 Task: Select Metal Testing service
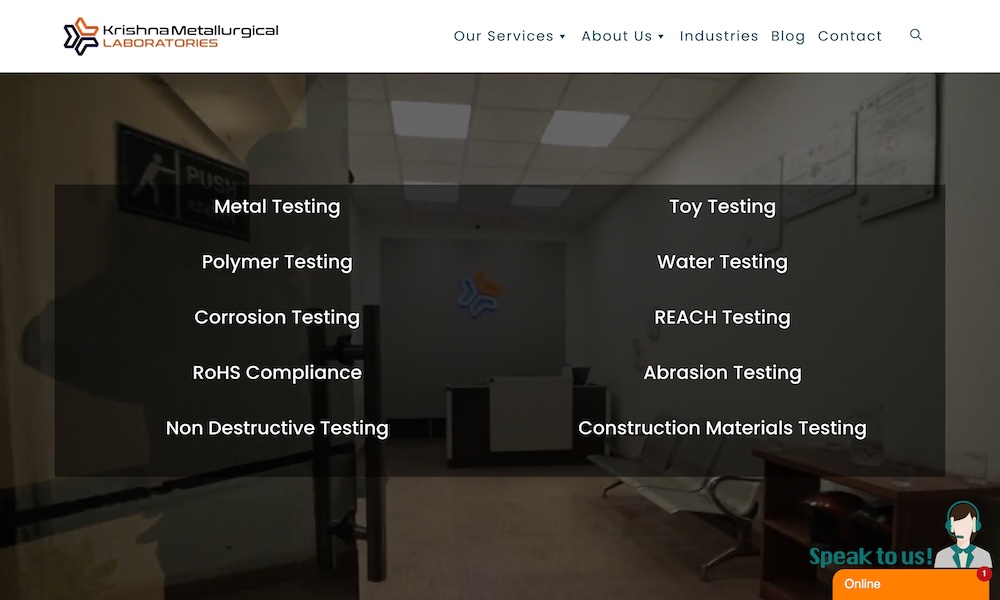[277, 207]
